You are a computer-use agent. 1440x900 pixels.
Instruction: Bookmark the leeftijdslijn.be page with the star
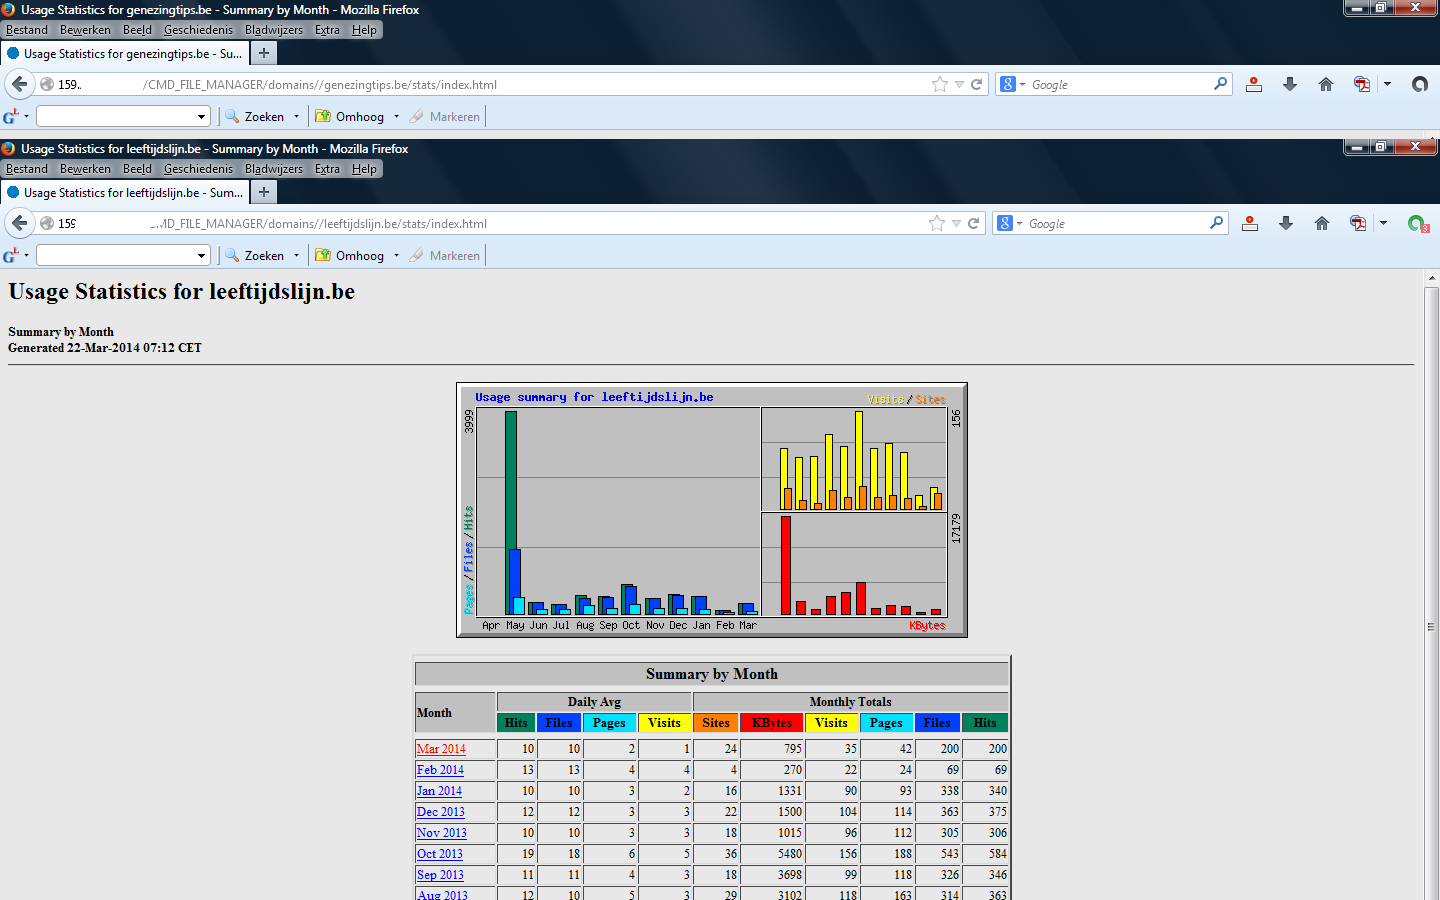[937, 223]
